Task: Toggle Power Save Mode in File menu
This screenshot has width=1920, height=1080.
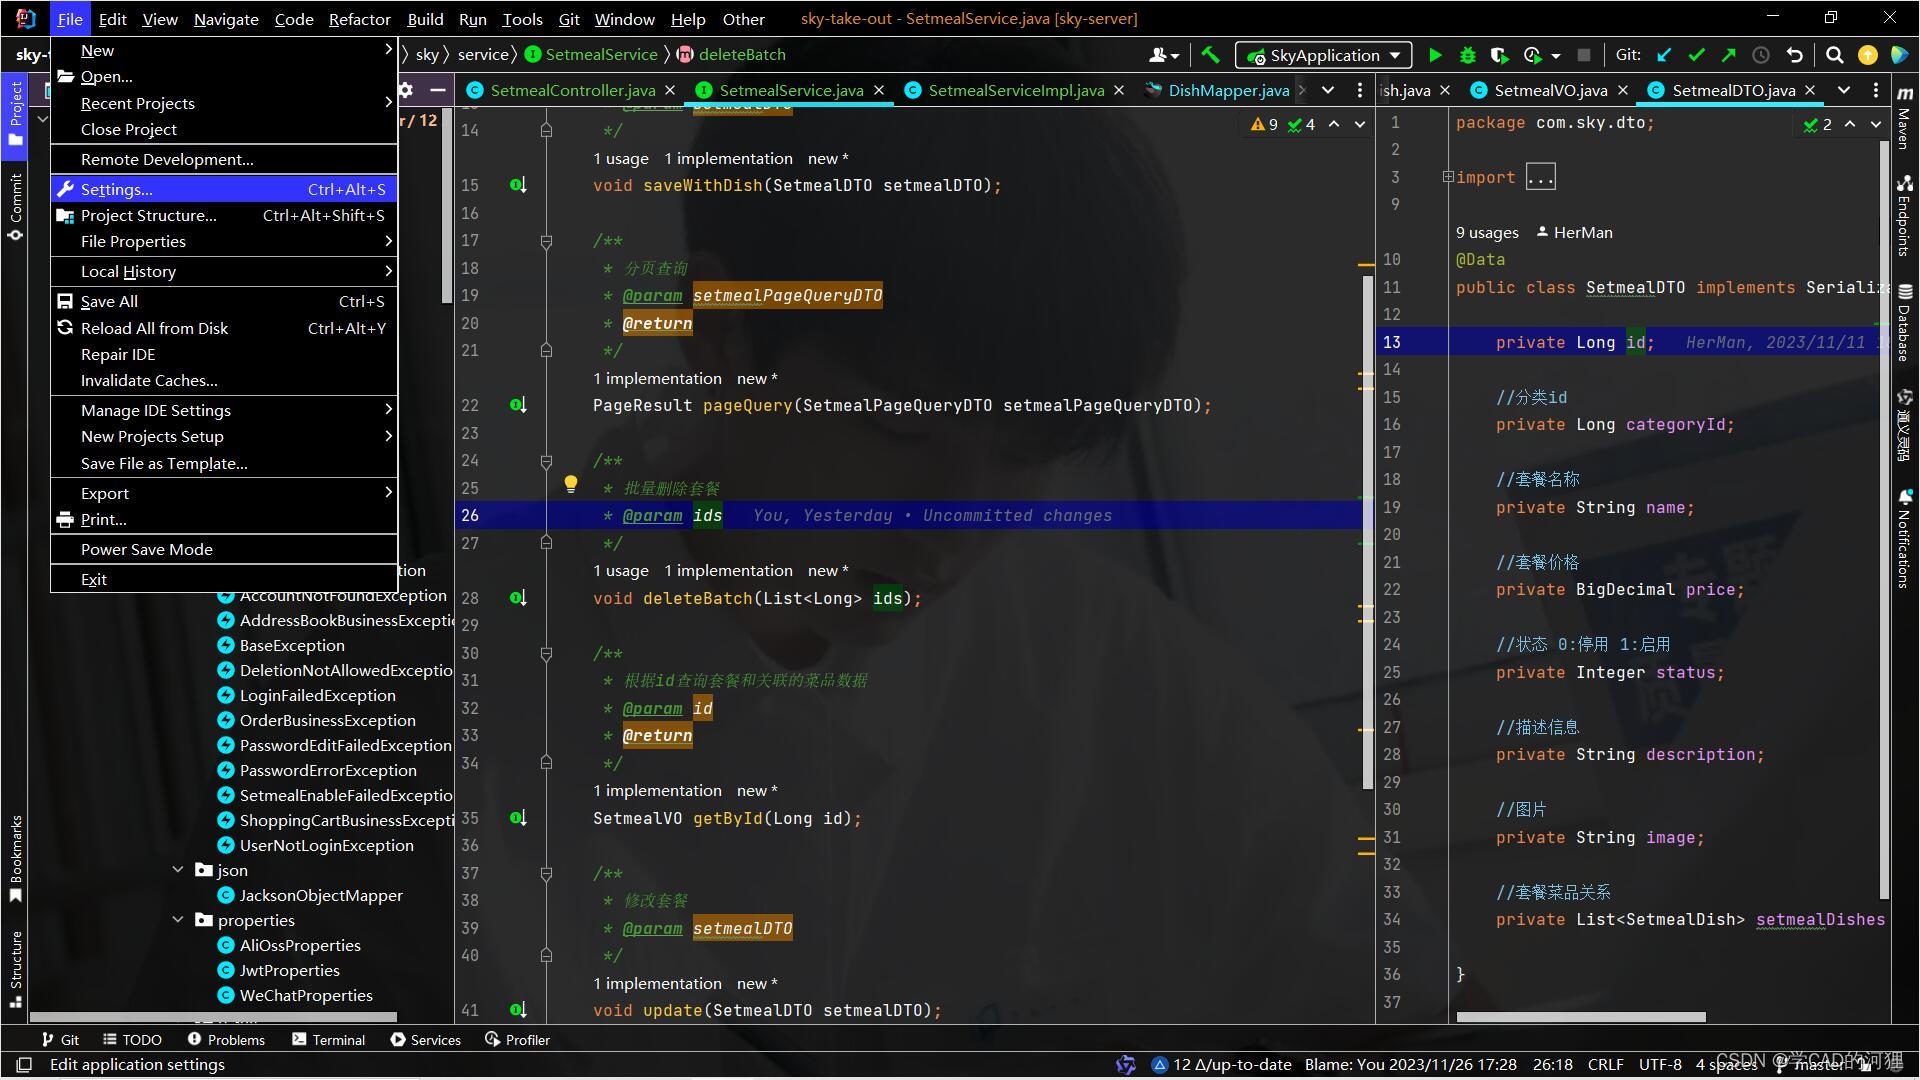Action: tap(147, 549)
